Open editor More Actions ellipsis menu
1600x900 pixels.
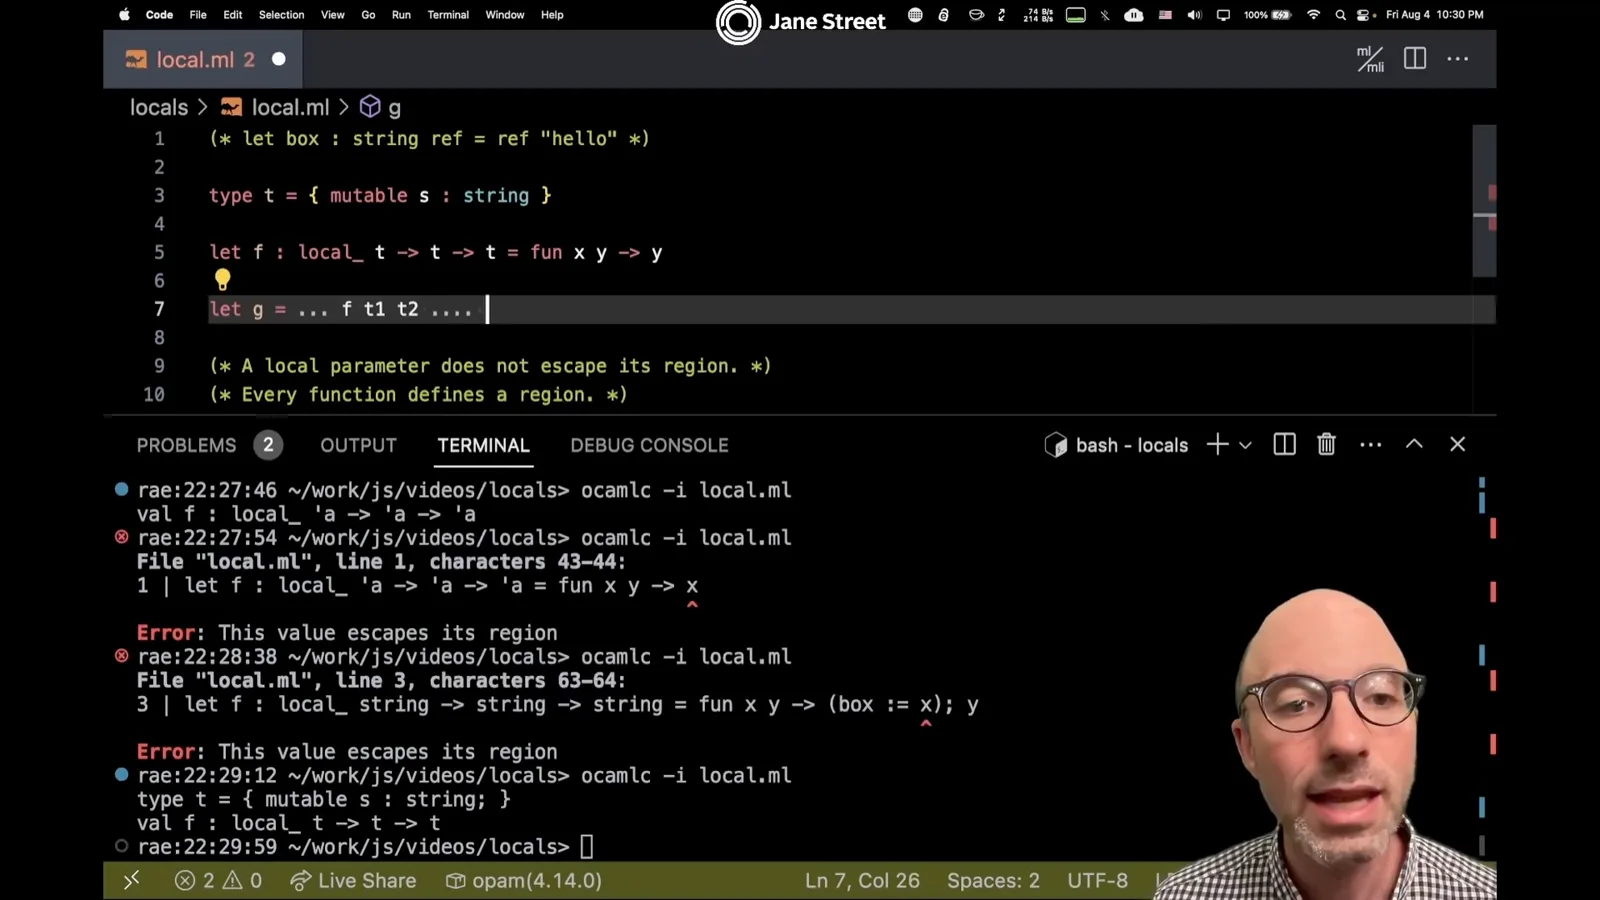click(x=1458, y=59)
